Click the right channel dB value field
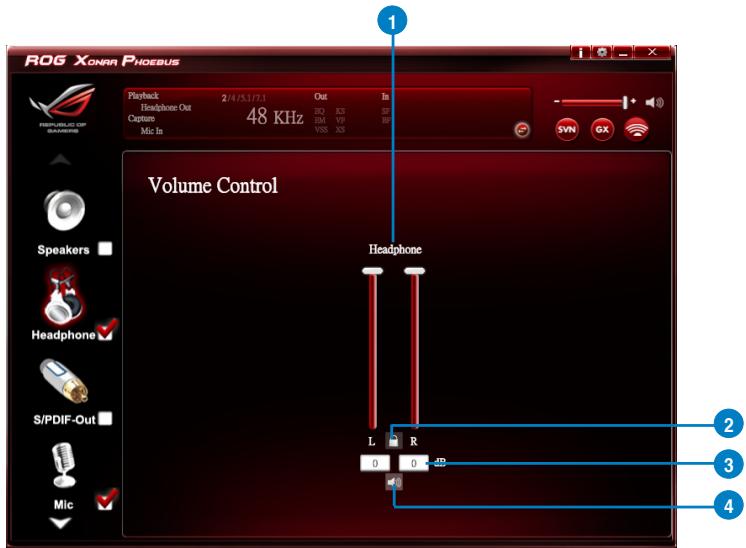Viewport: 746px width, 548px height. tap(413, 463)
